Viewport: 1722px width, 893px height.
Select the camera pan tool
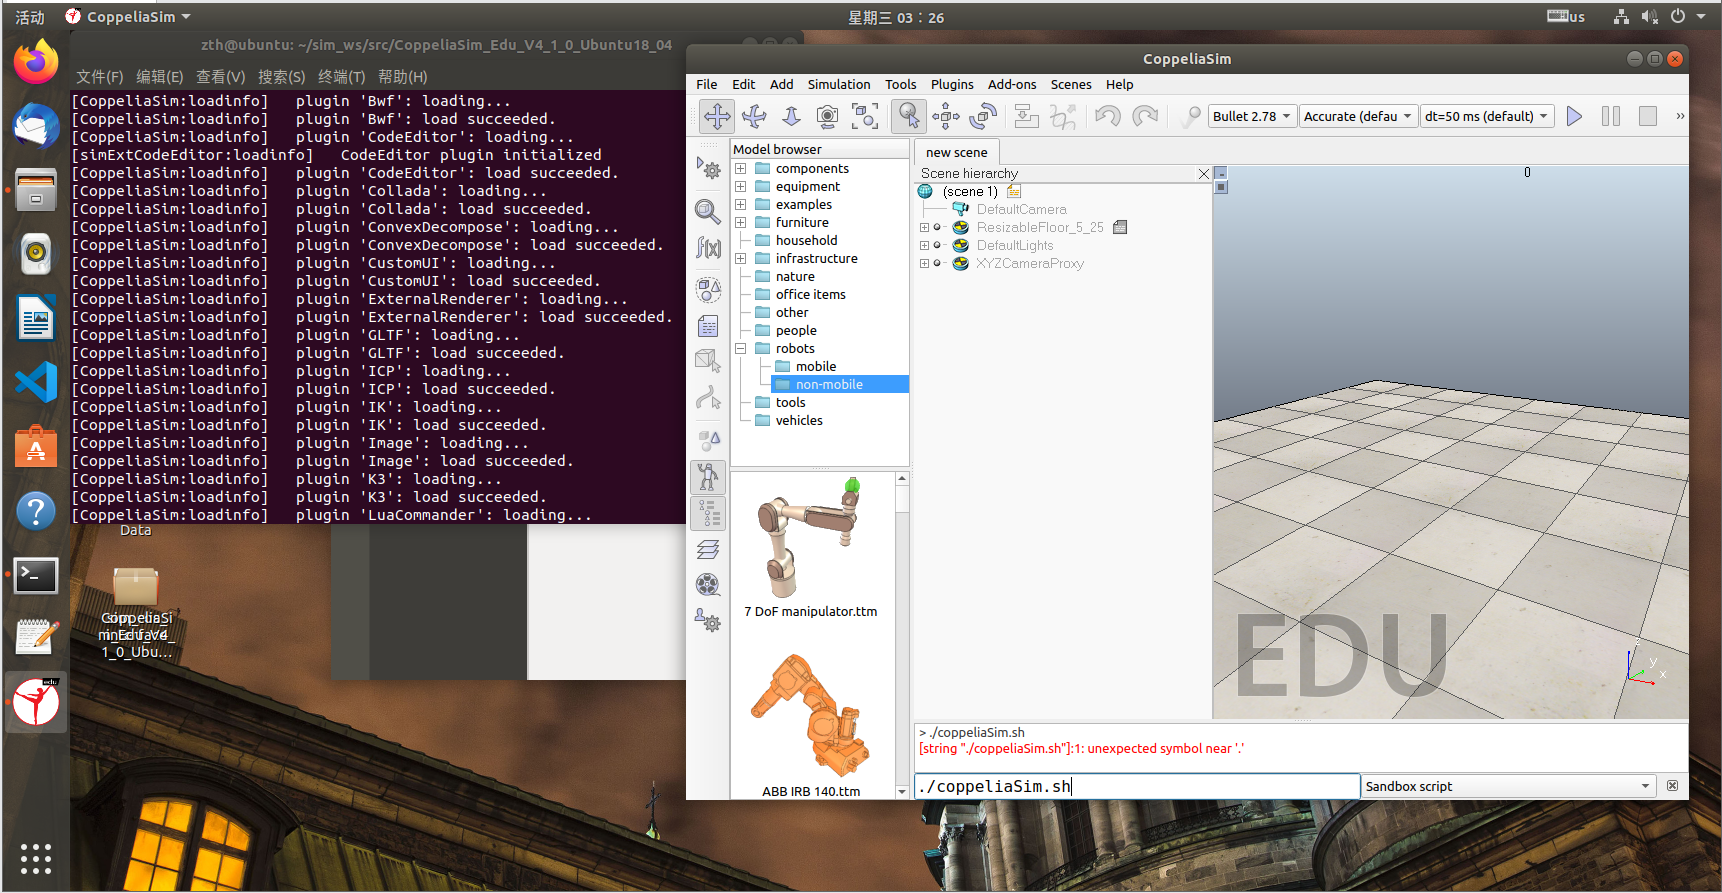(717, 116)
